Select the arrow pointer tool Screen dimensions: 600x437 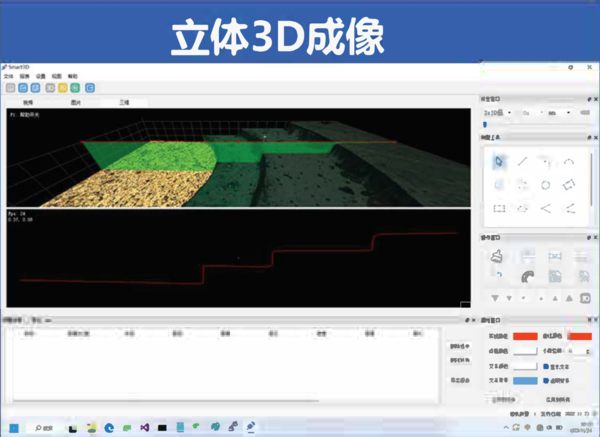tap(499, 161)
